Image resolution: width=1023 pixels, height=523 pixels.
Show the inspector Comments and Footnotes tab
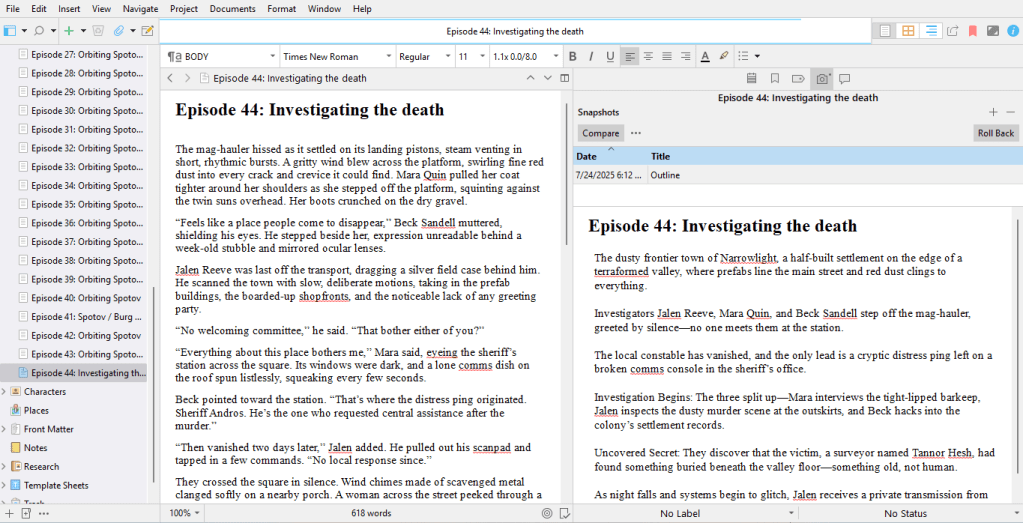844,78
